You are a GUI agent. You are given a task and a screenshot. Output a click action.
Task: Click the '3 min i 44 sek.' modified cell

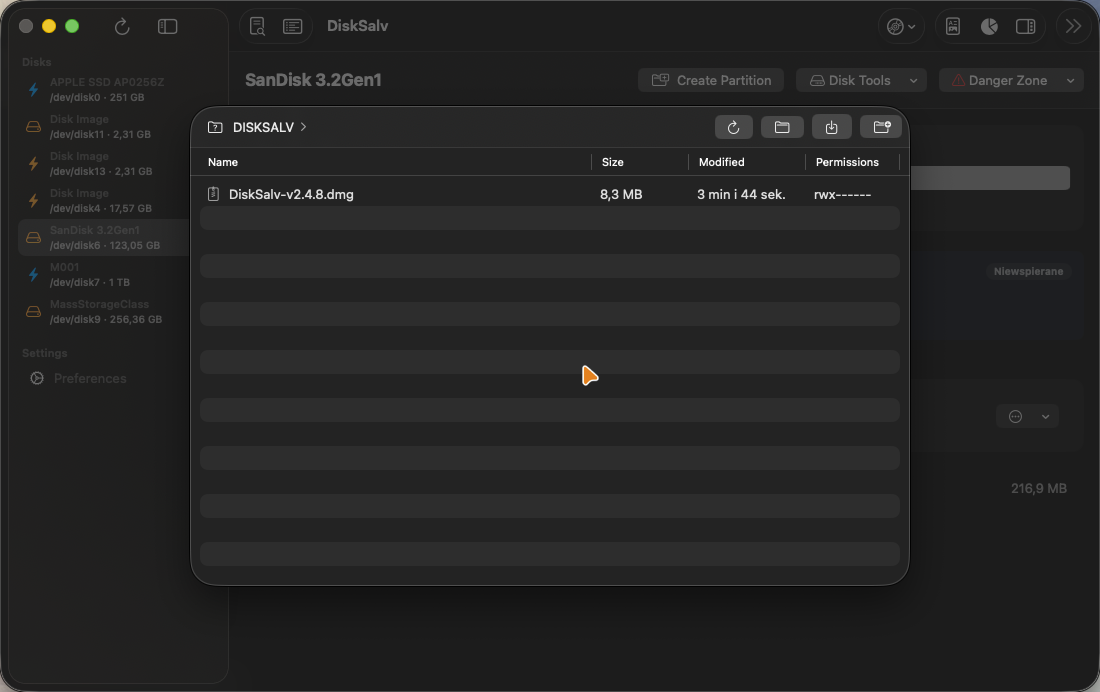741,194
